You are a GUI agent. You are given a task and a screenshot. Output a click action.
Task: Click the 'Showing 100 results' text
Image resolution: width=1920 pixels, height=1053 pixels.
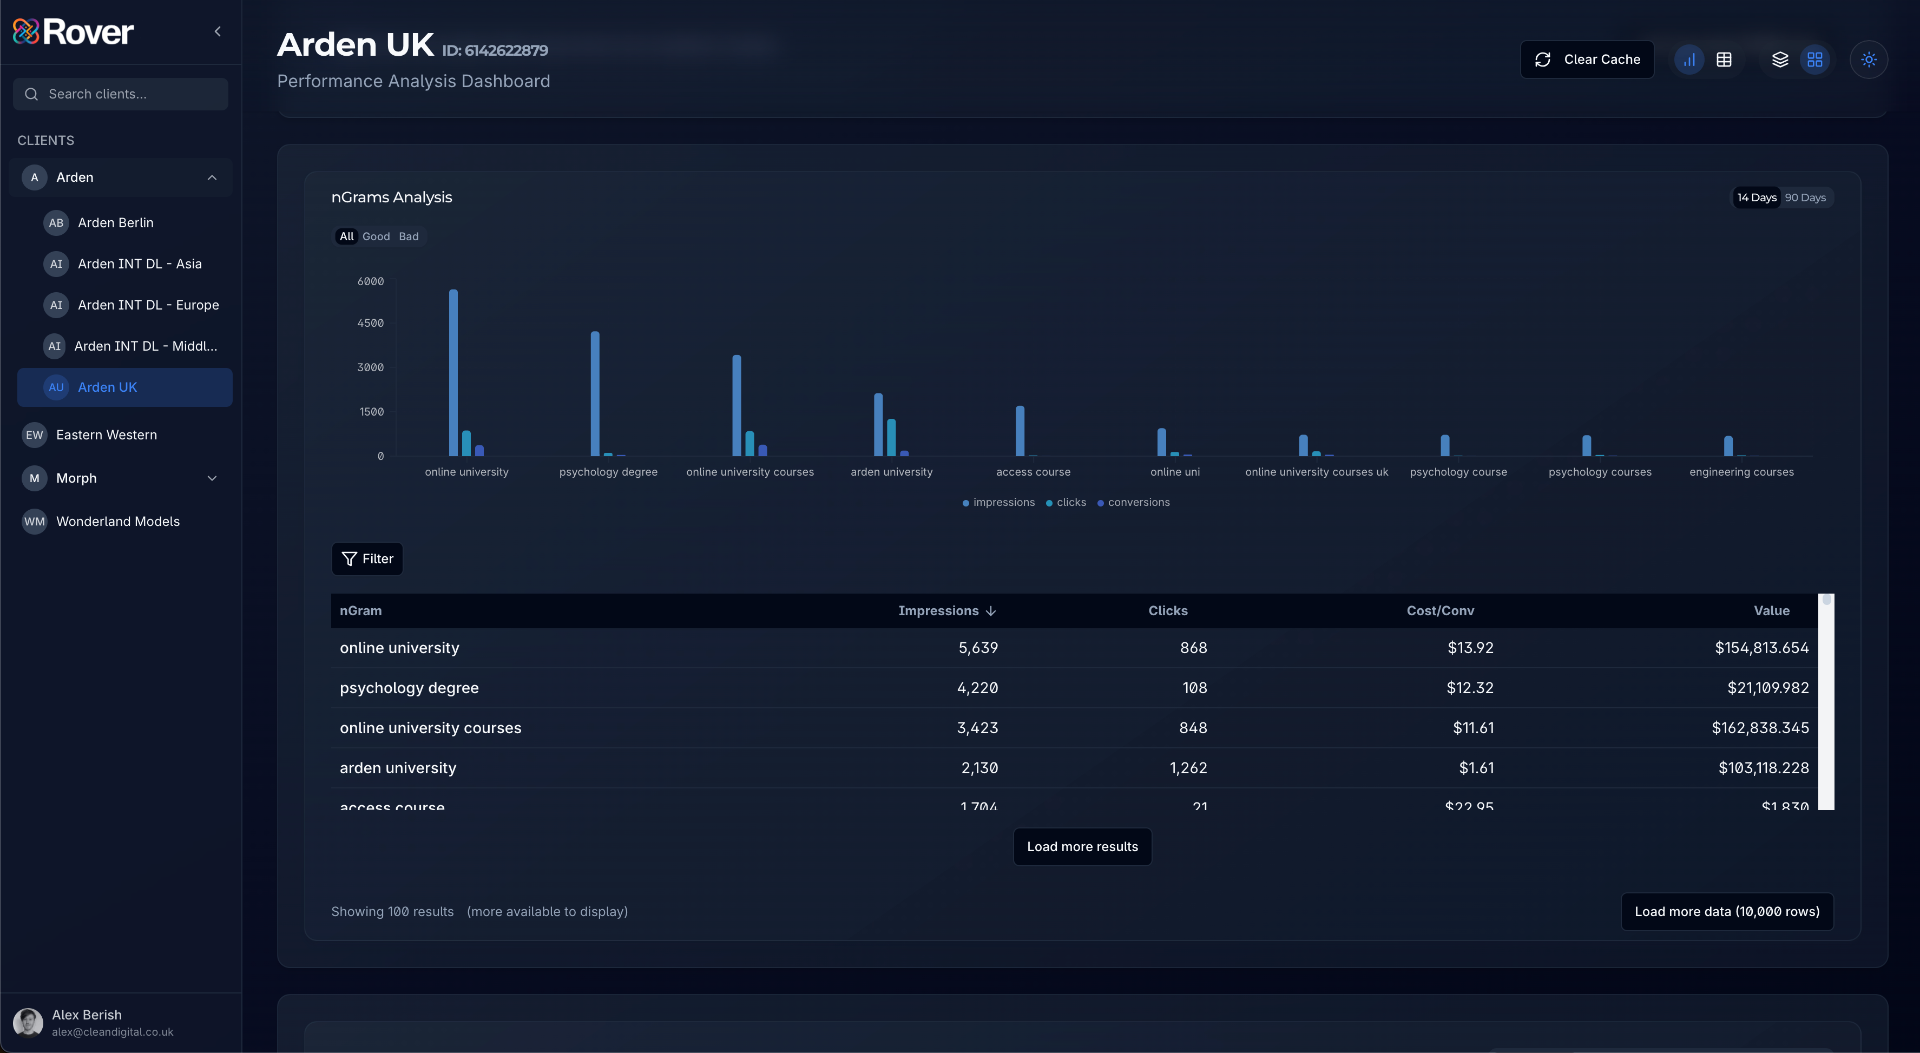click(x=392, y=912)
